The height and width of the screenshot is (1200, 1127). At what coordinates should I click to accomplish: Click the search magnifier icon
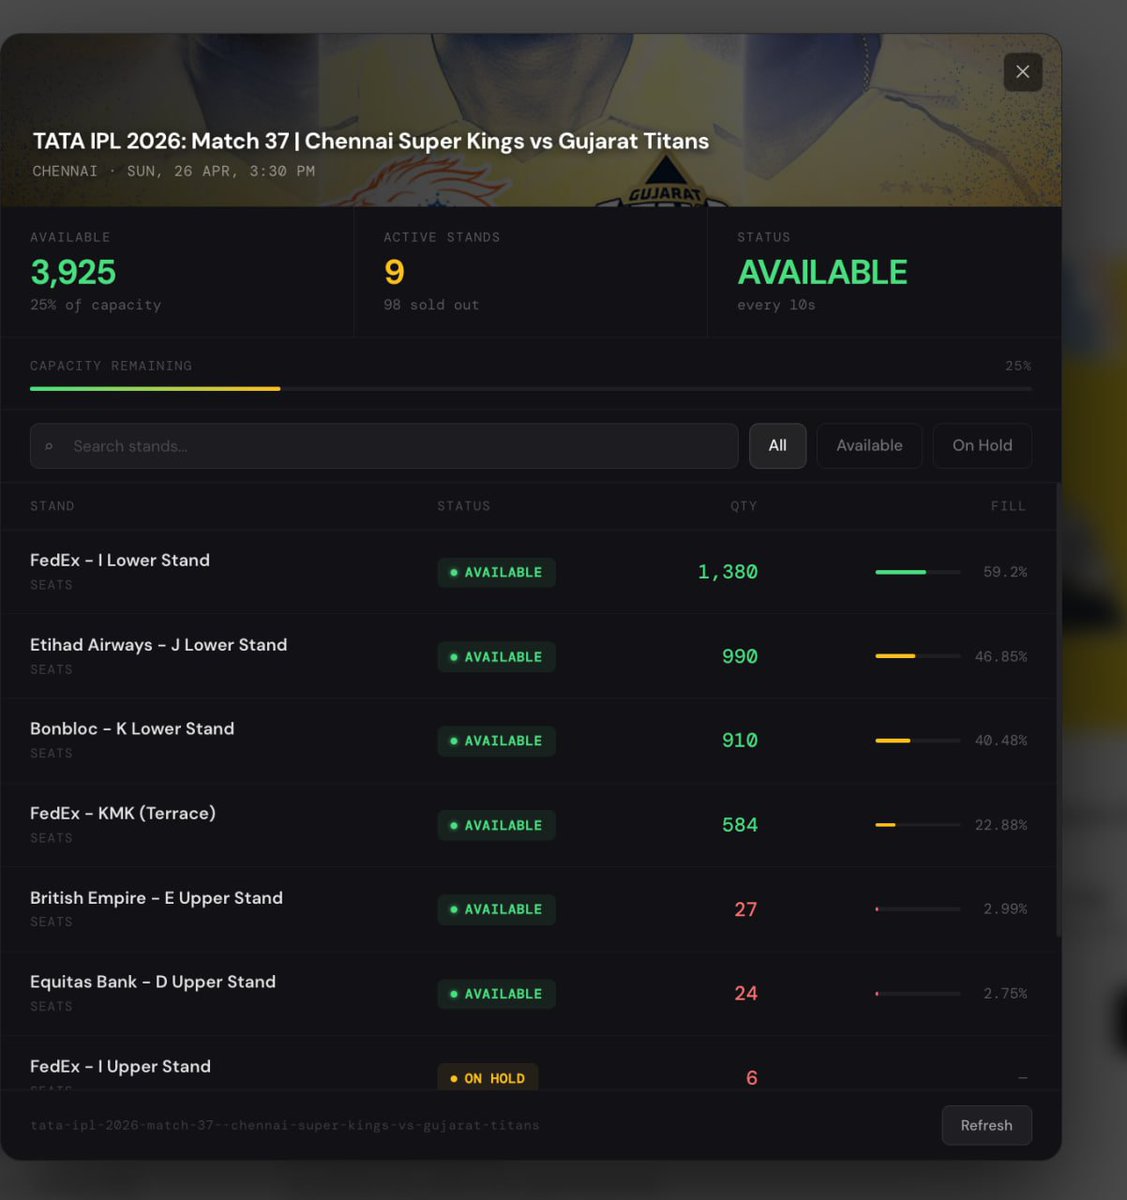click(x=49, y=446)
